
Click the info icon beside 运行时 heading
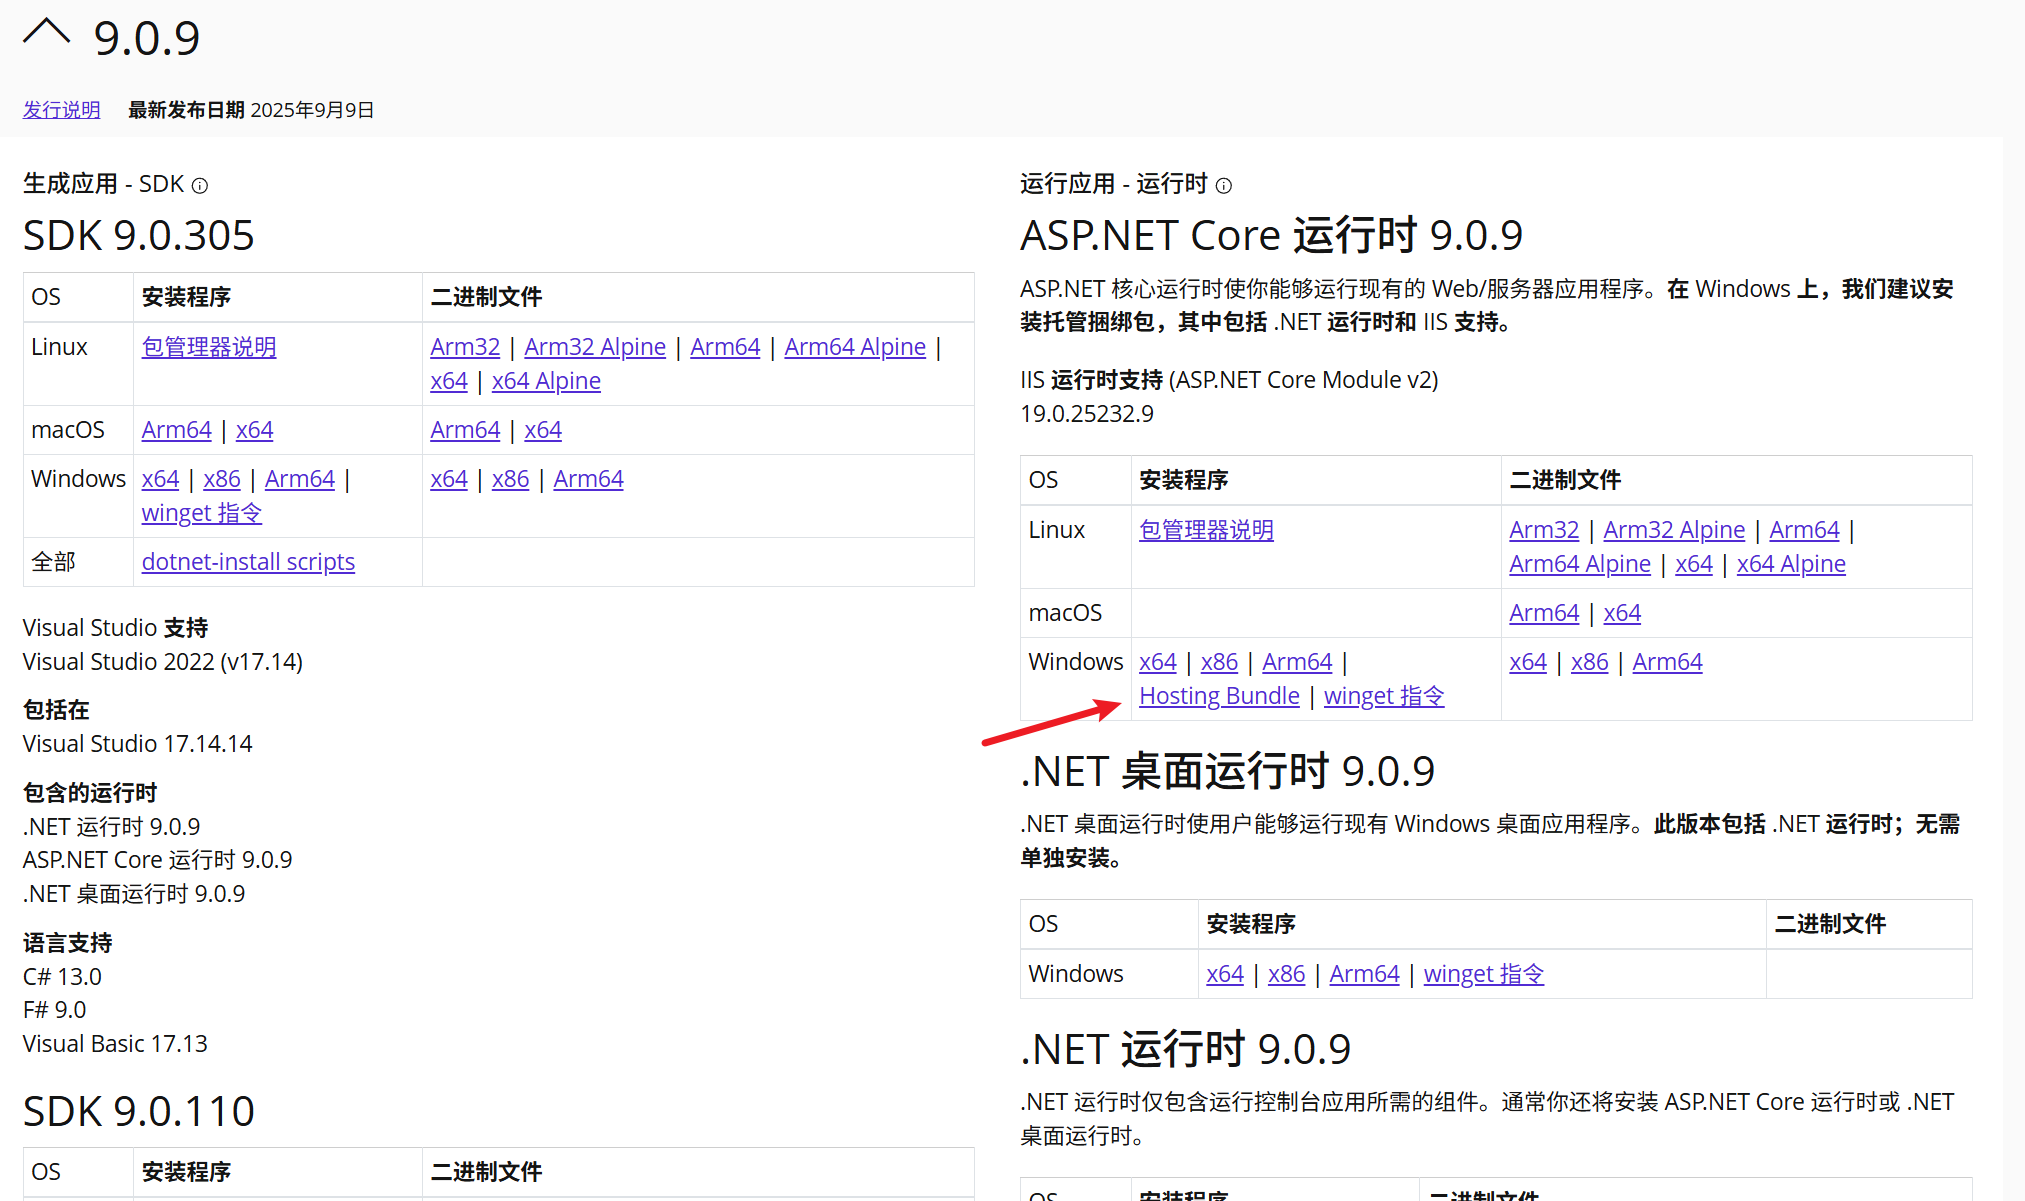click(1223, 185)
